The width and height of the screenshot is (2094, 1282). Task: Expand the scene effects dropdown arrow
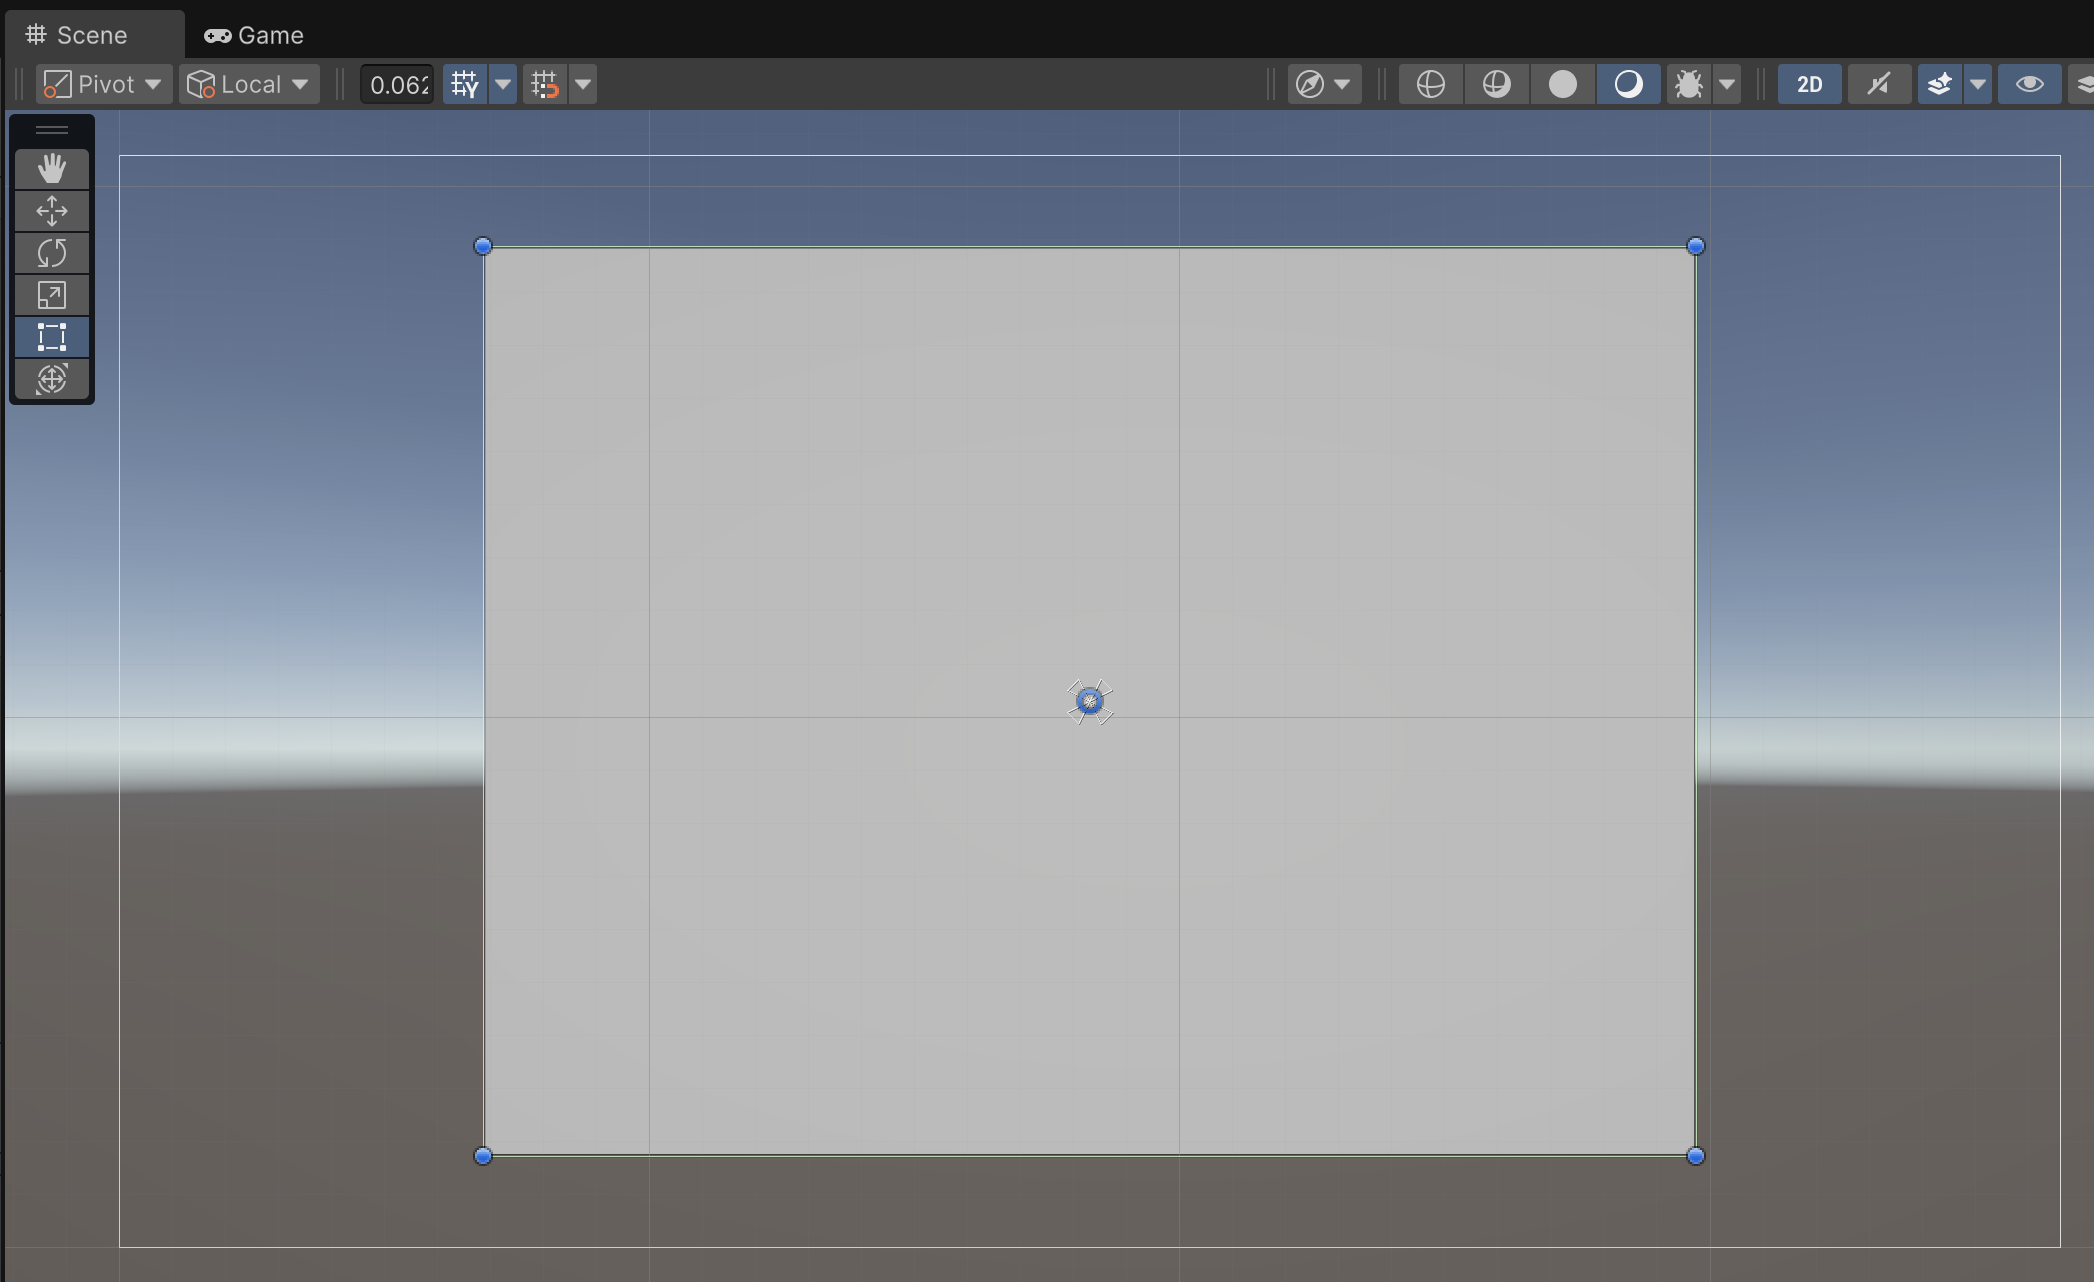click(x=1978, y=84)
